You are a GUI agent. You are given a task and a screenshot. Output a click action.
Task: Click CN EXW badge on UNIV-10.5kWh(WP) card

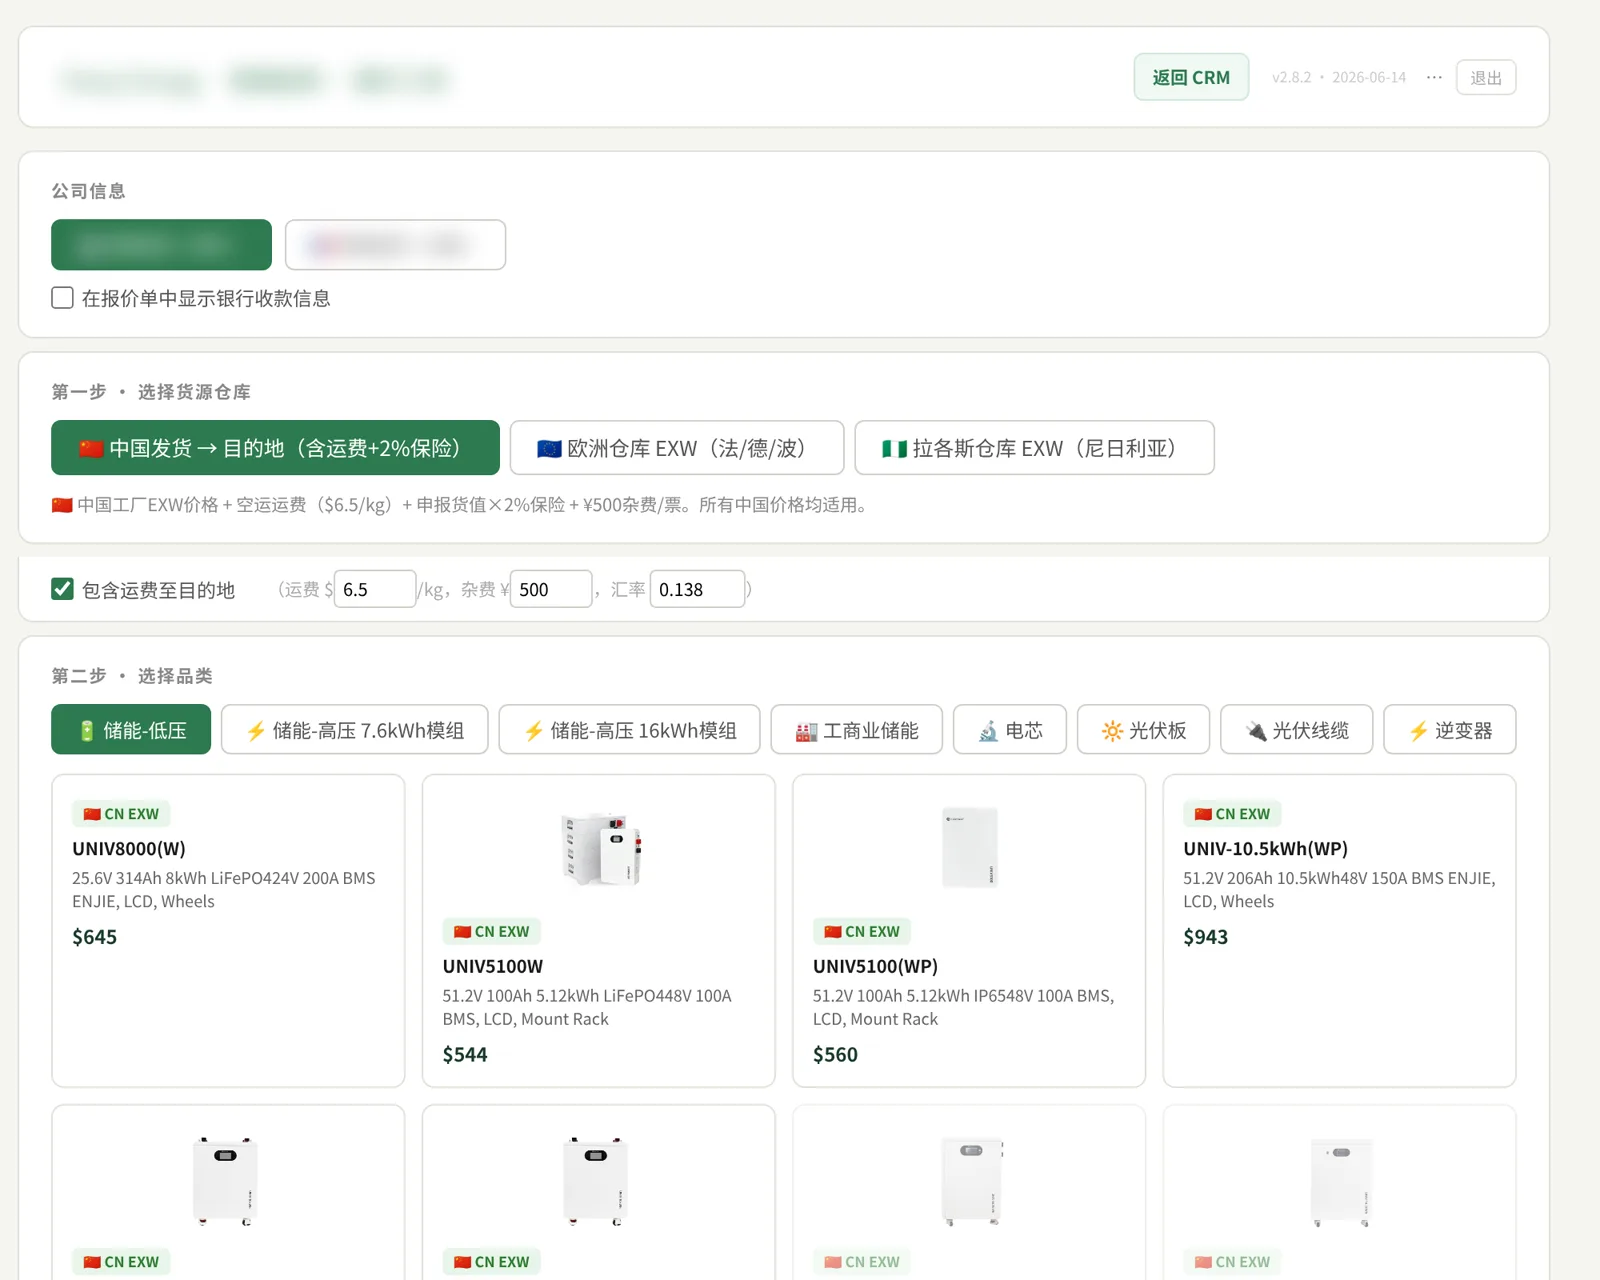point(1233,814)
